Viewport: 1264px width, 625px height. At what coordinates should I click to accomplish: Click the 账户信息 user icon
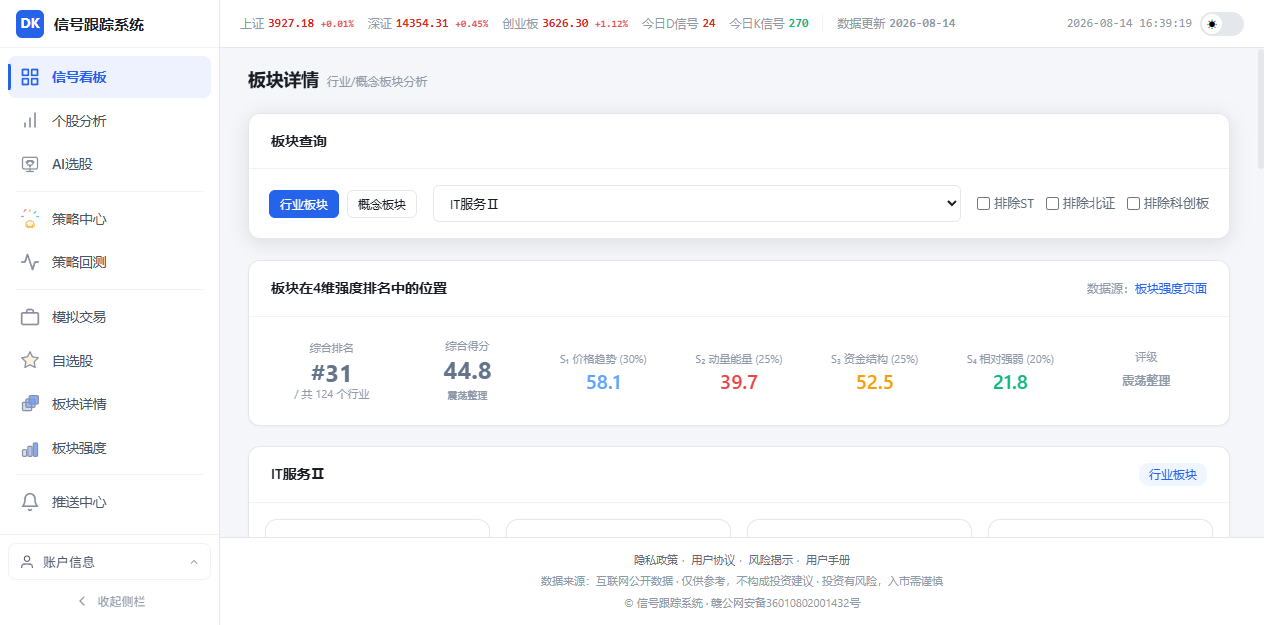coord(27,562)
